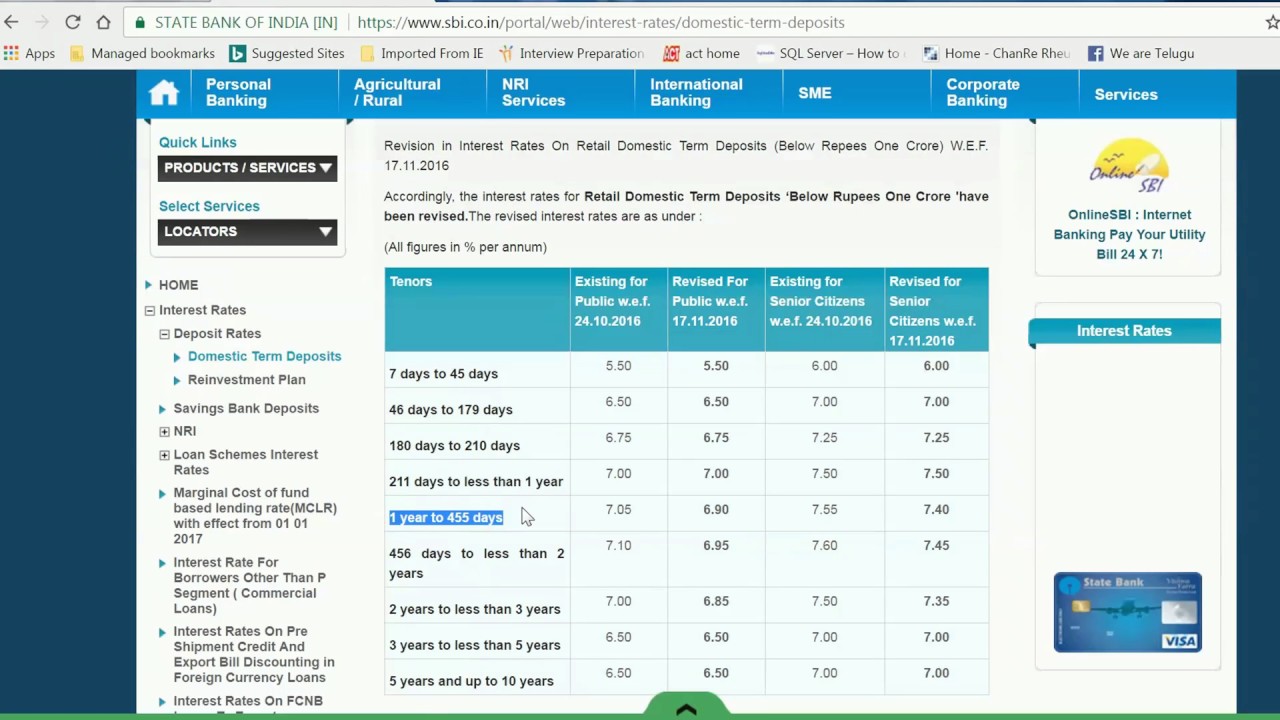Screen dimensions: 1280x720
Task: Open Corporate Banking menu
Action: click(983, 93)
